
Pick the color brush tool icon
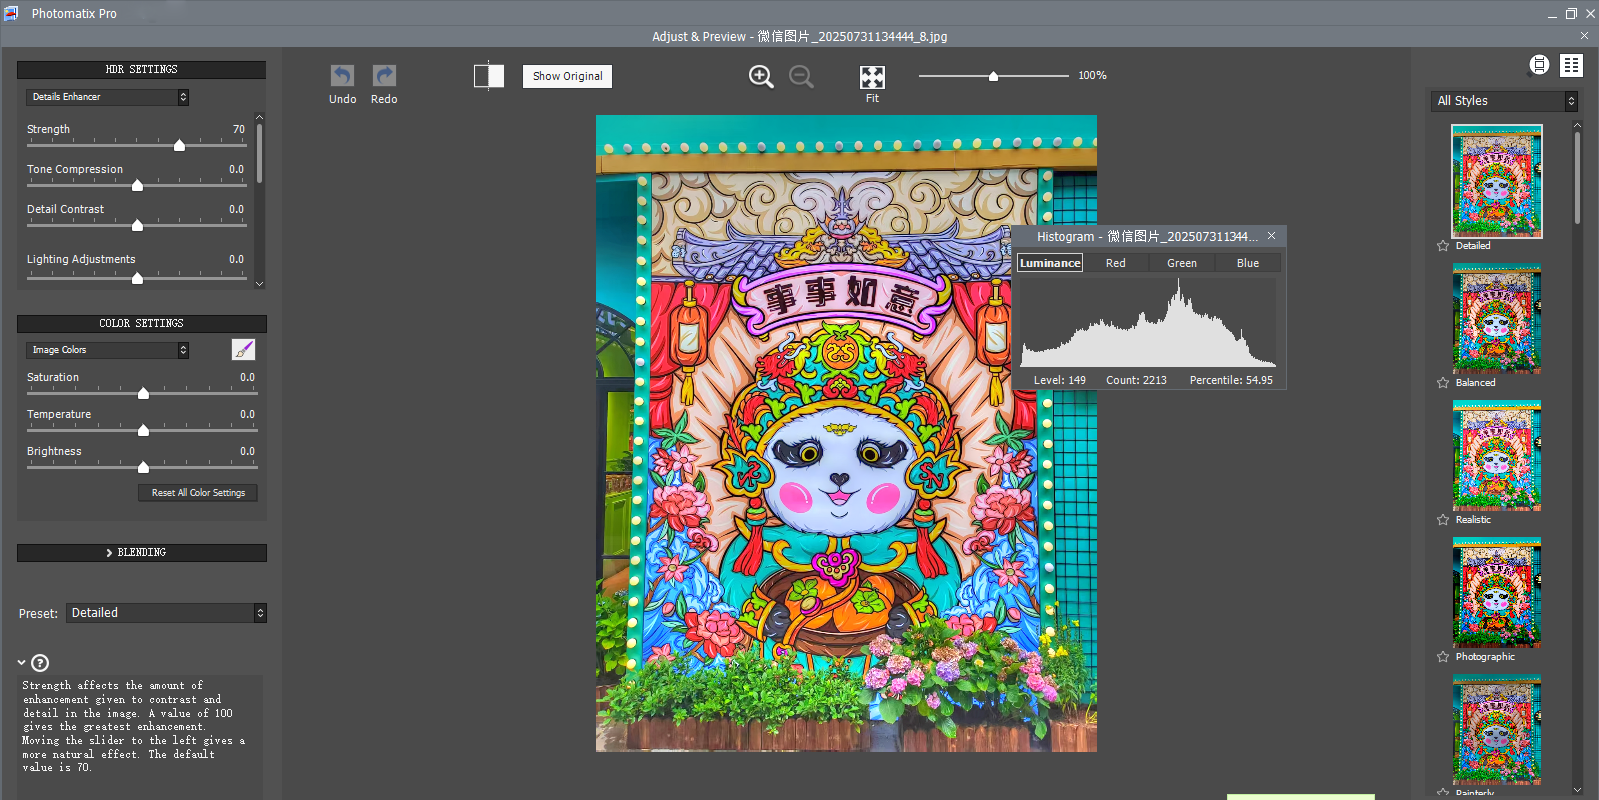point(243,349)
